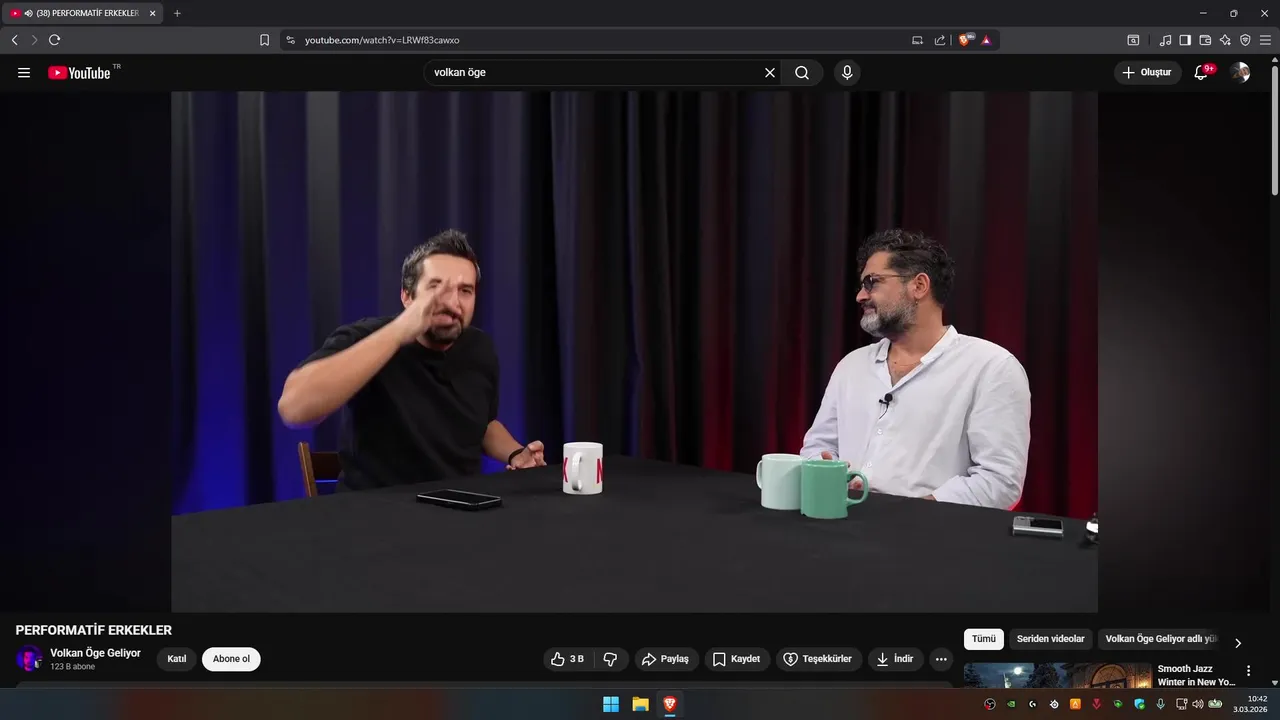Download the video with İndir
This screenshot has height=720, width=1280.
click(x=895, y=659)
